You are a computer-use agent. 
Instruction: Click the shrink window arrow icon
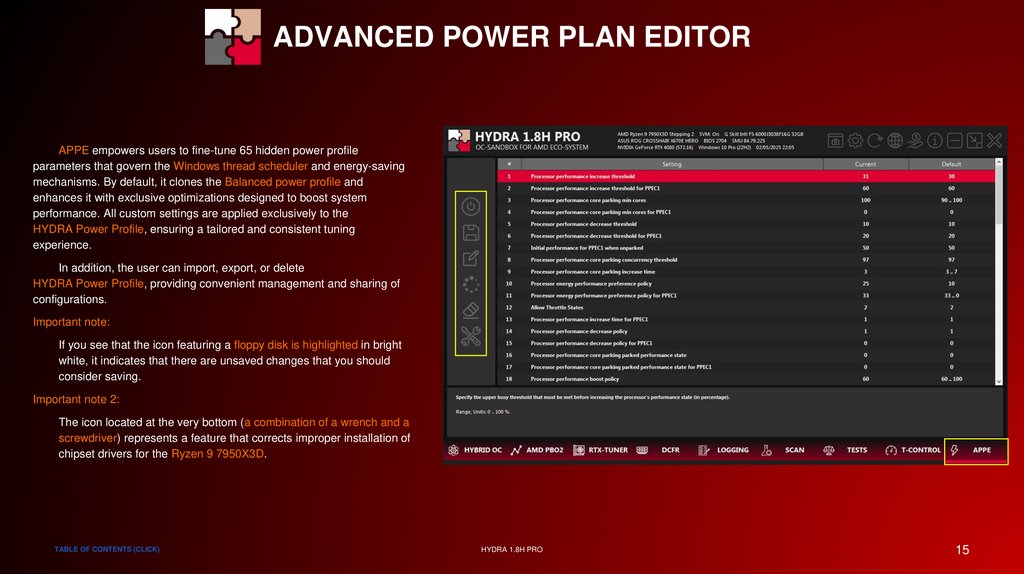(x=974, y=140)
